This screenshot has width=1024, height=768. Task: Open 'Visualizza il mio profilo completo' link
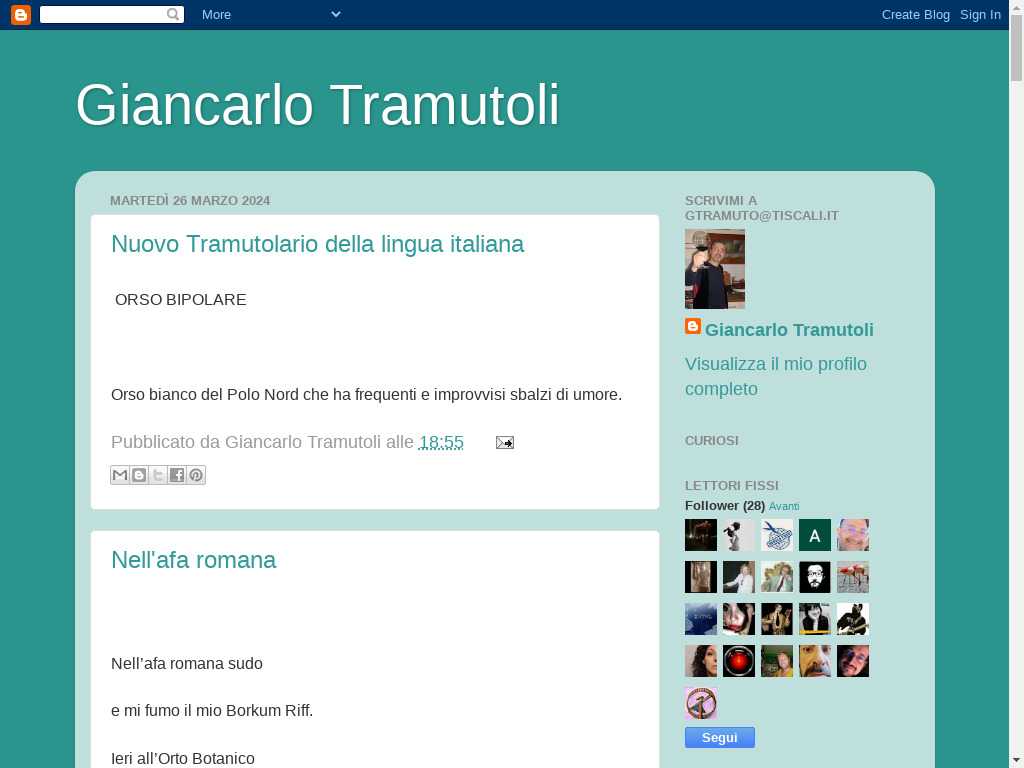point(775,376)
